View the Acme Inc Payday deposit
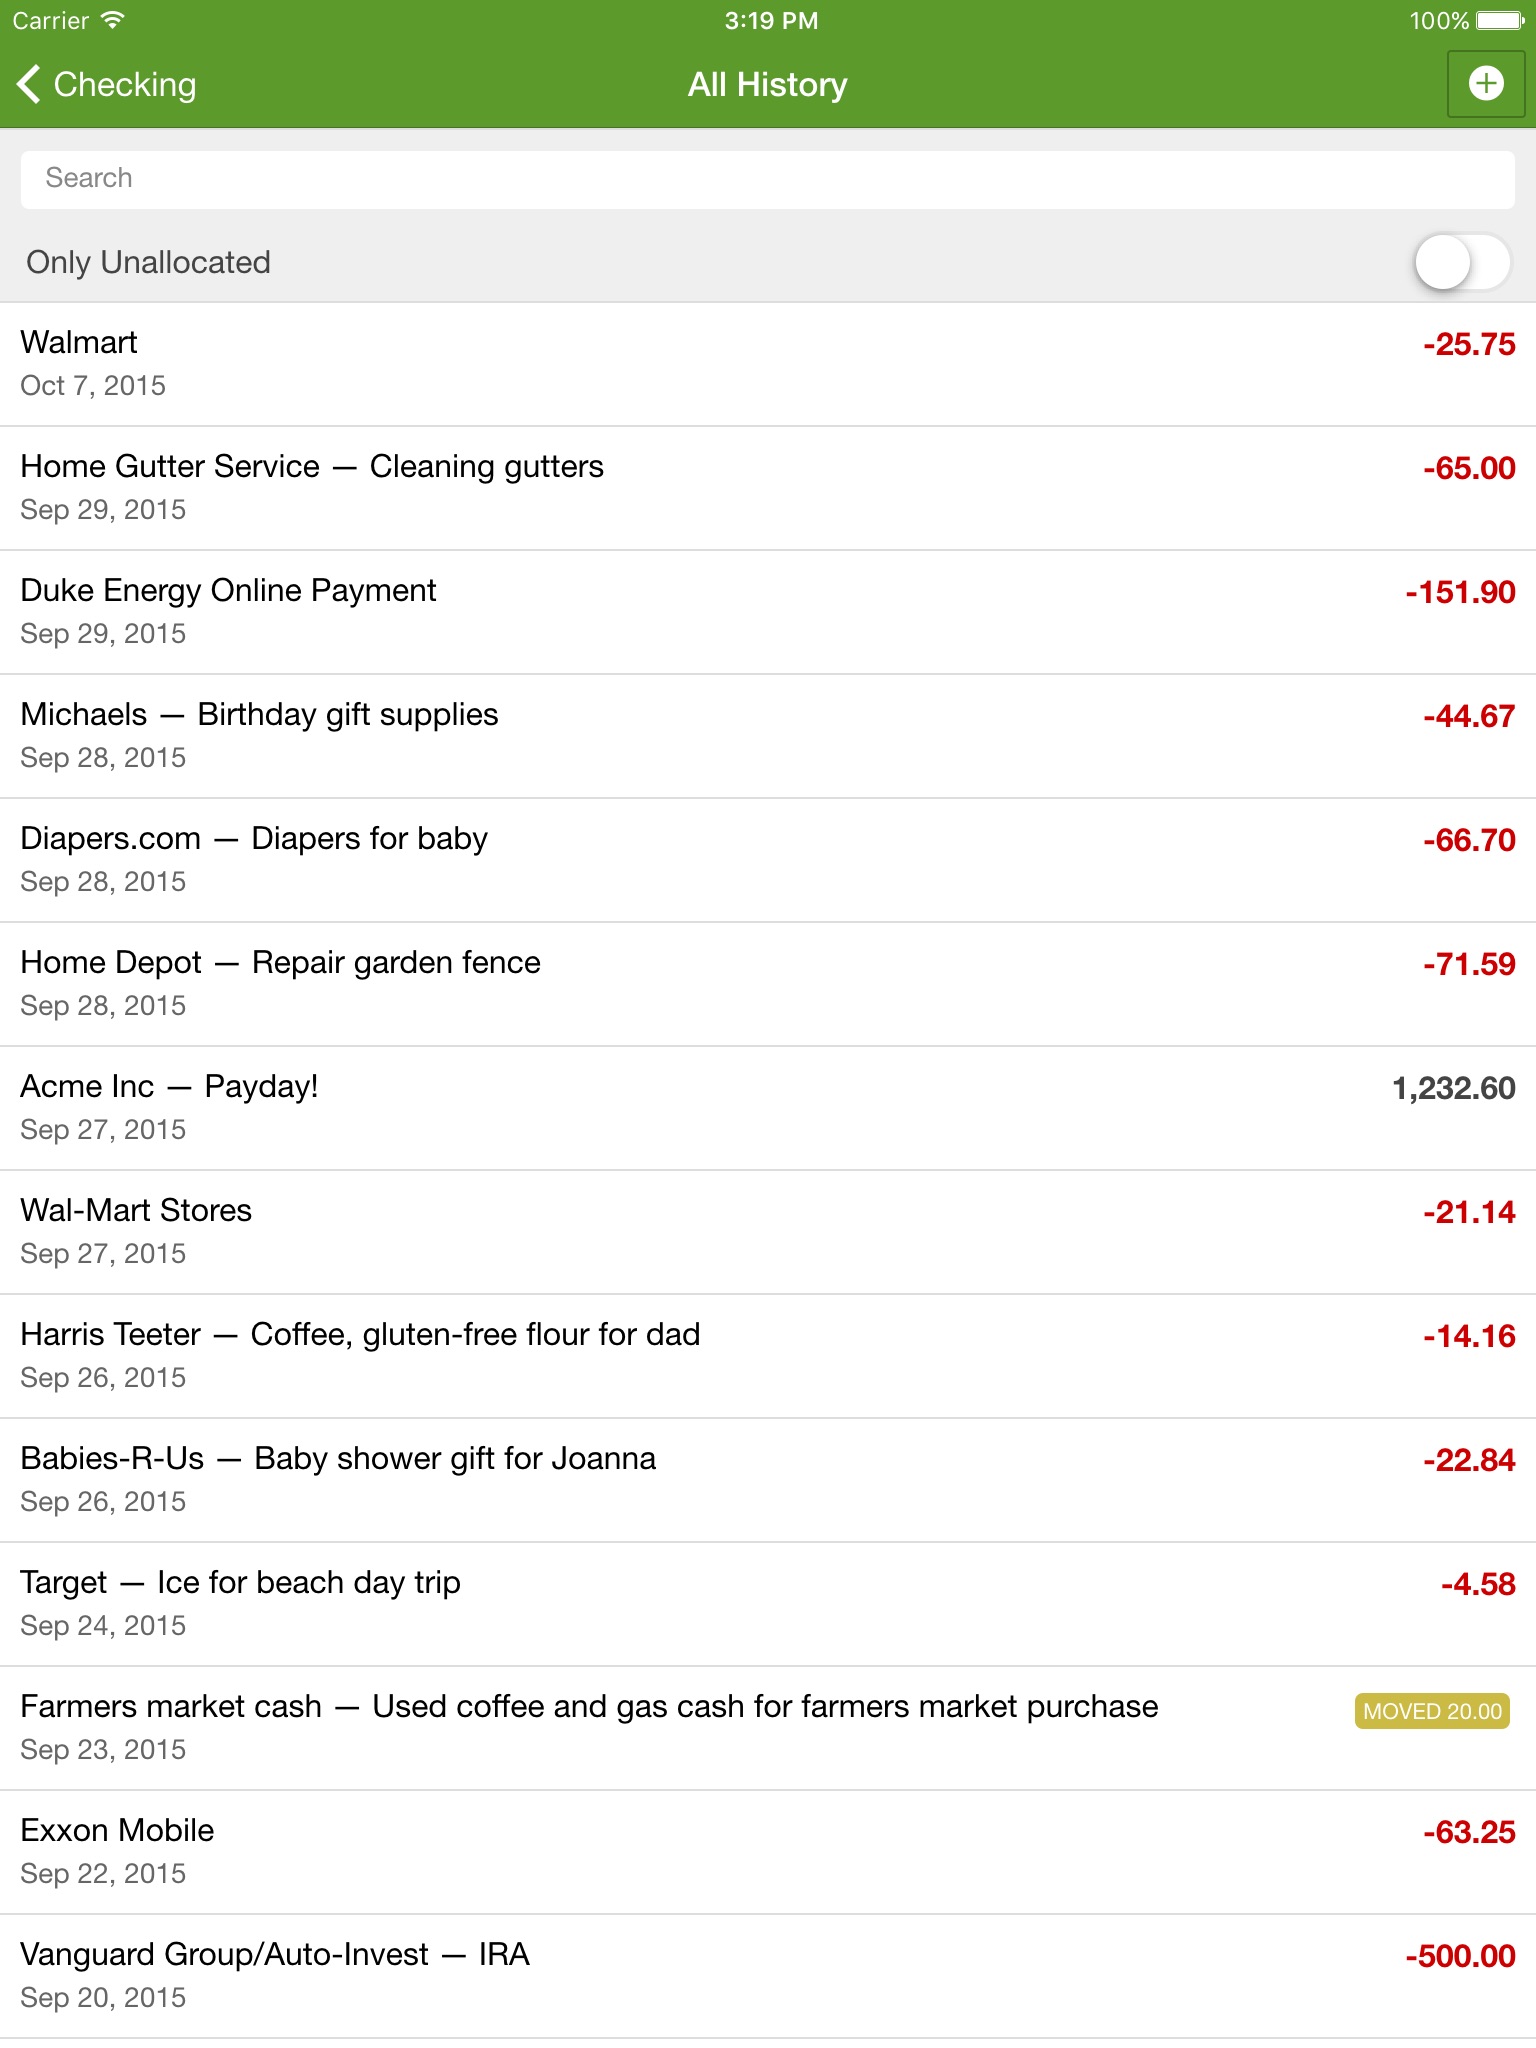Screen dimensions: 1536x2048 (x=768, y=1108)
